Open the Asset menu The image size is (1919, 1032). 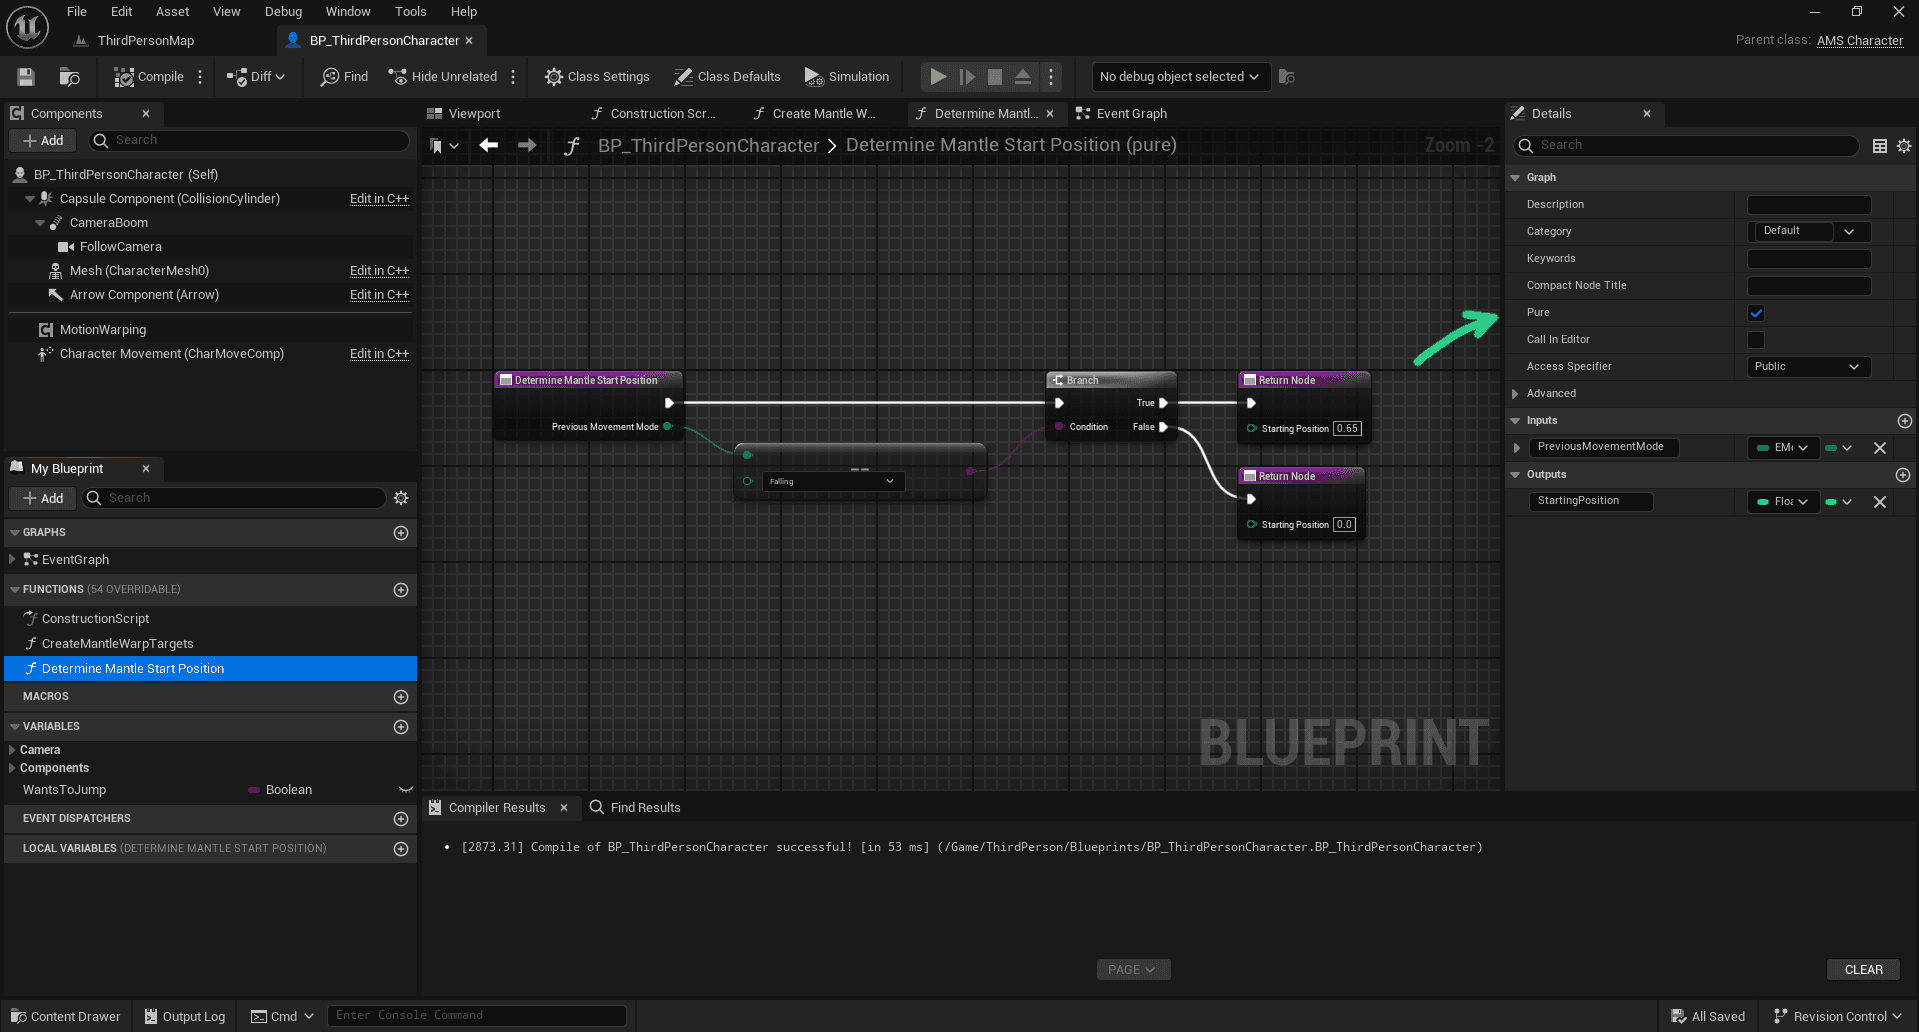[172, 12]
